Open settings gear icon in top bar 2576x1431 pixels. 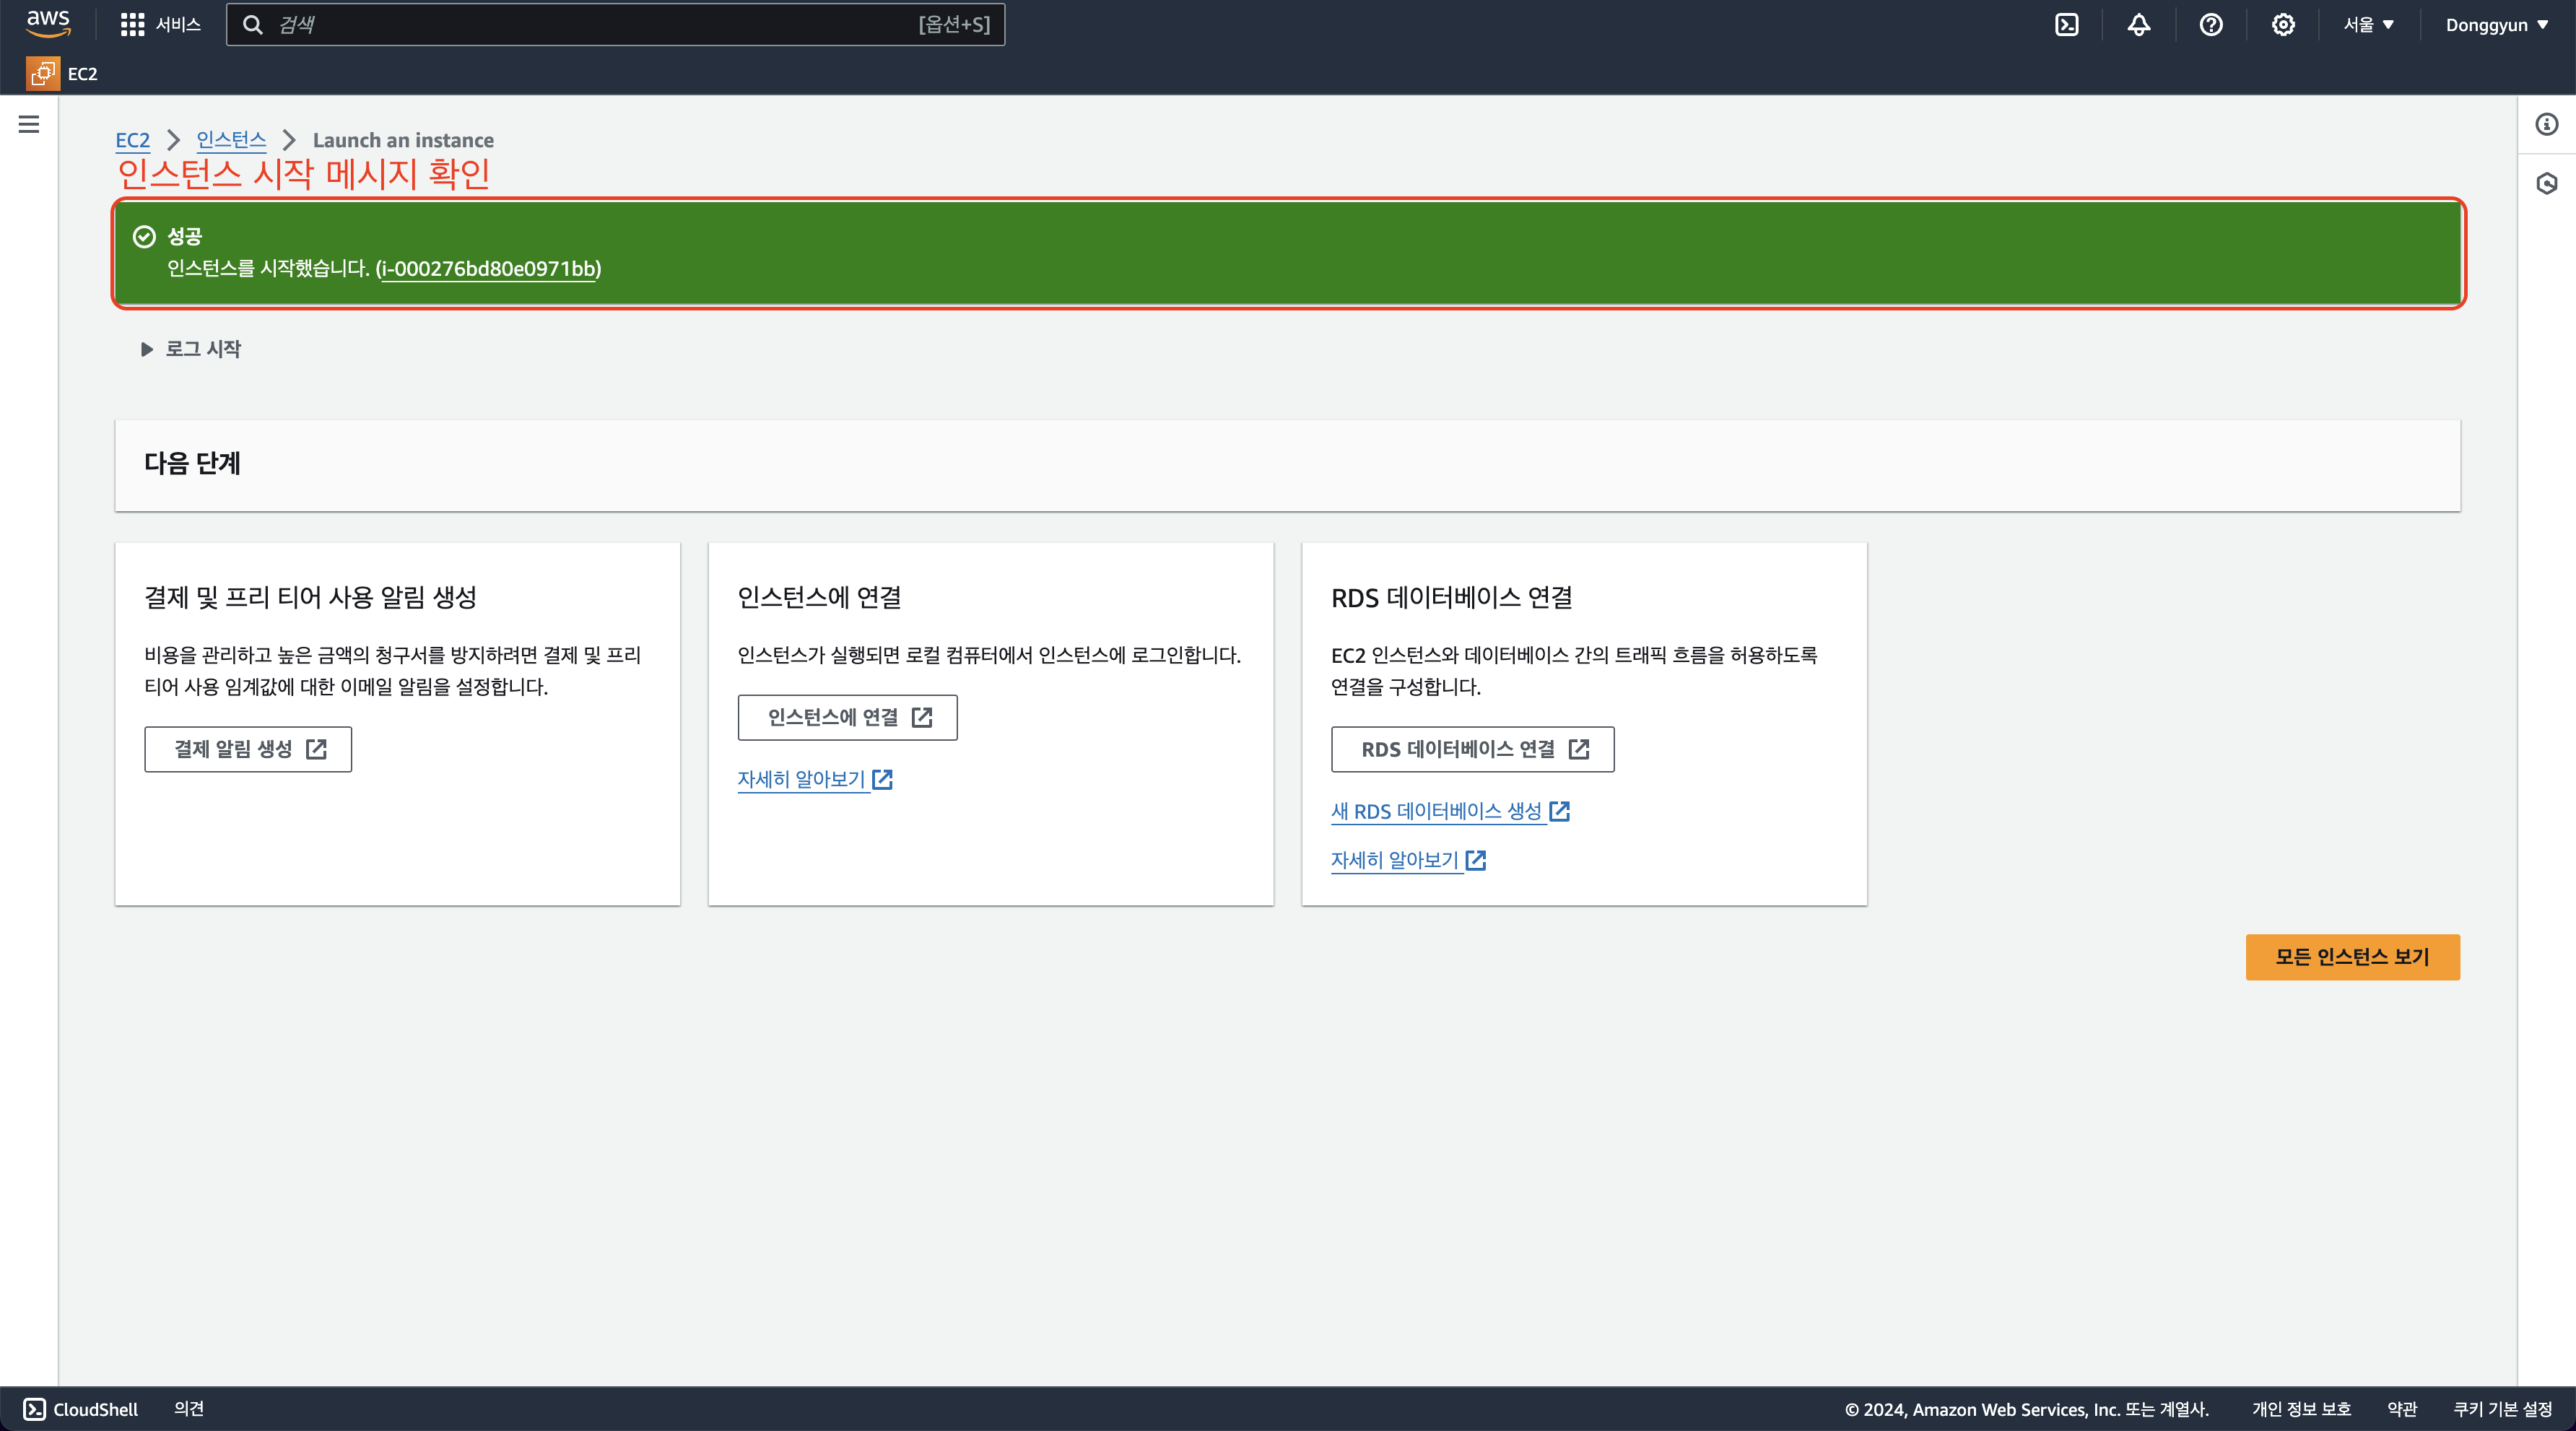click(x=2282, y=25)
